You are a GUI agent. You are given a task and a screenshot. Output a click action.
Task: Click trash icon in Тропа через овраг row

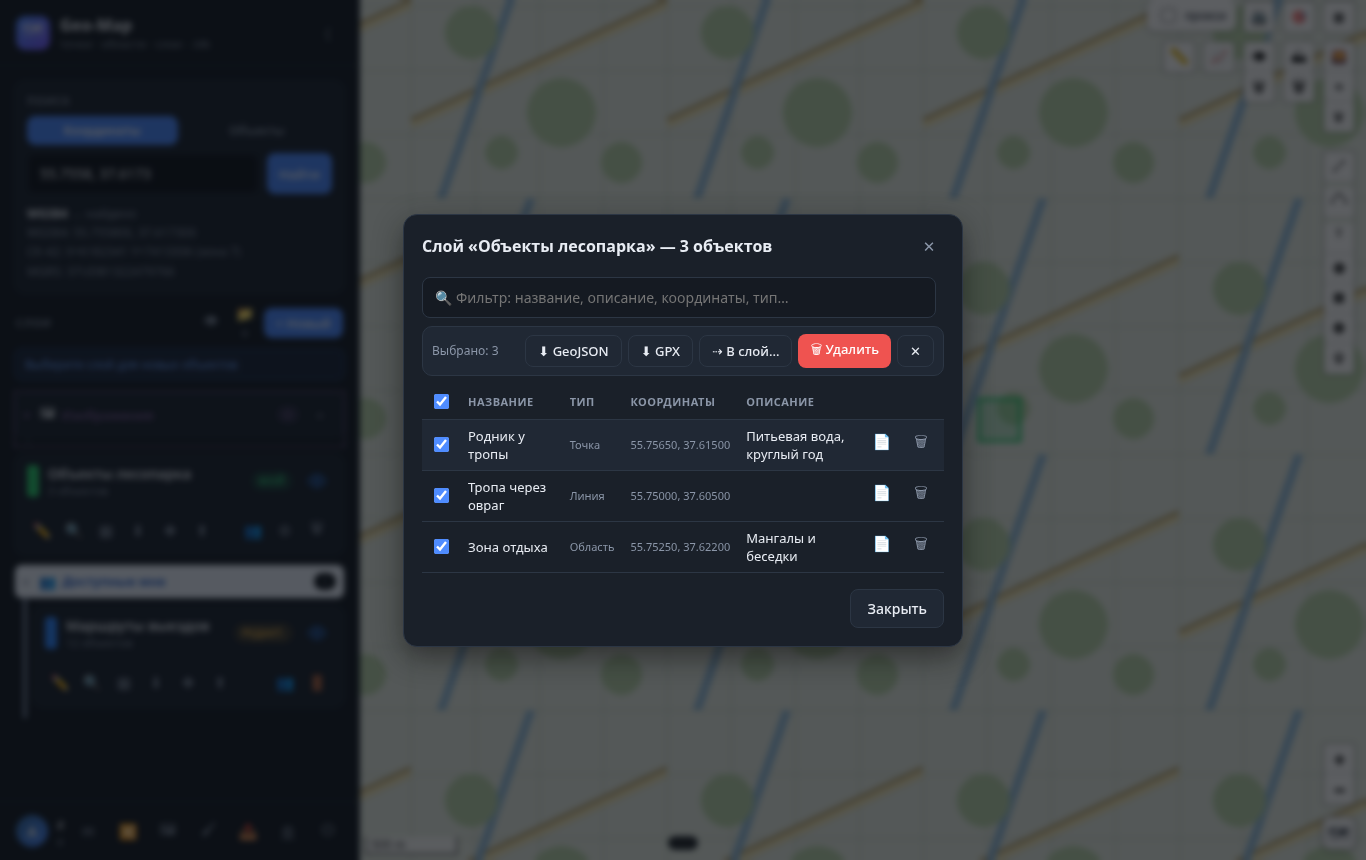tap(921, 493)
